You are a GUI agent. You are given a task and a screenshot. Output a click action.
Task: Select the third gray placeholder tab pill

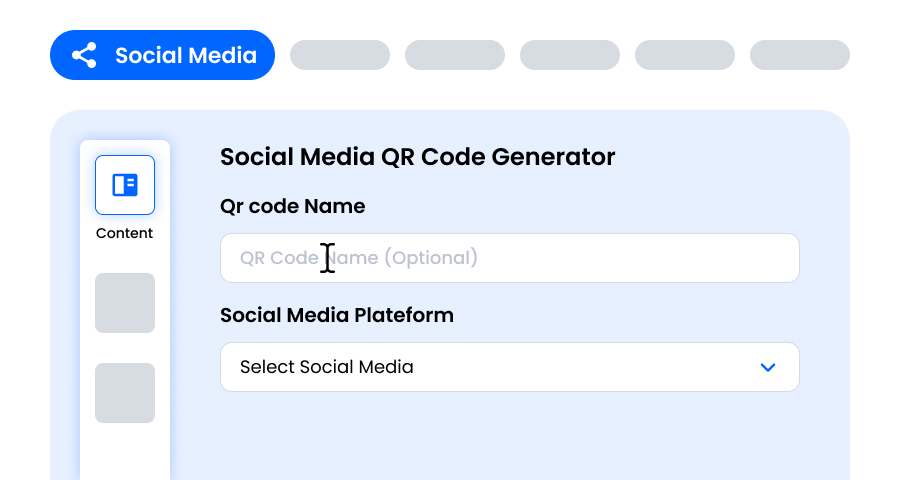tap(570, 55)
